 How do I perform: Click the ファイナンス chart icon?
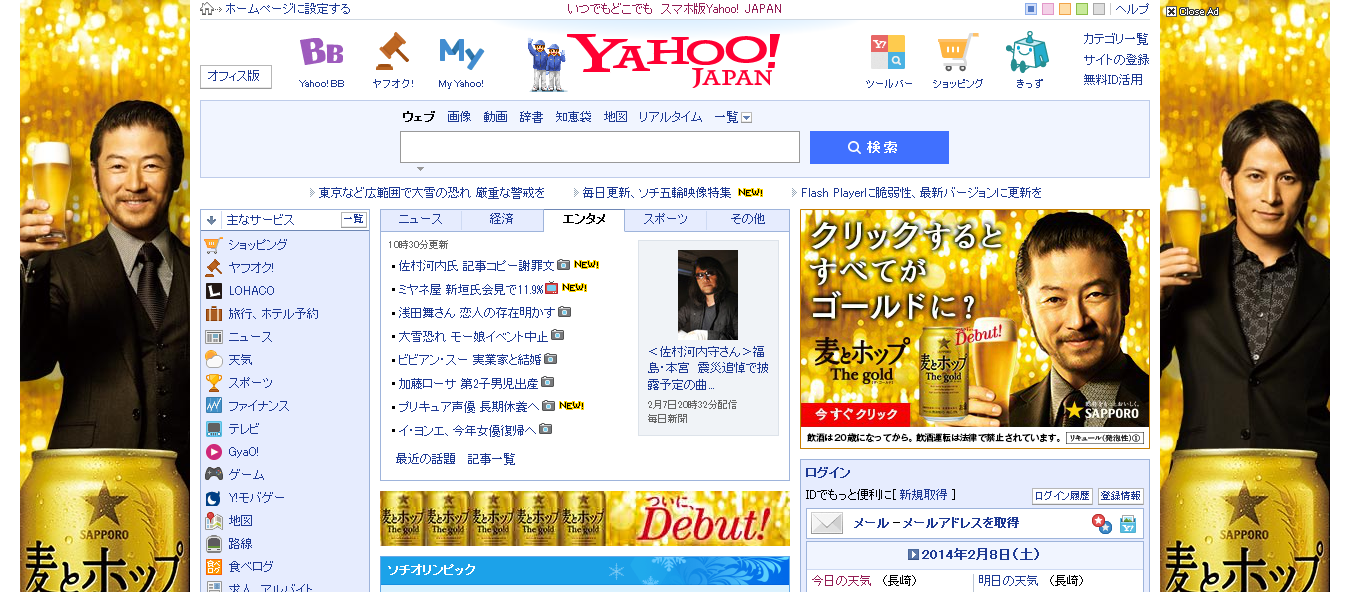click(213, 406)
